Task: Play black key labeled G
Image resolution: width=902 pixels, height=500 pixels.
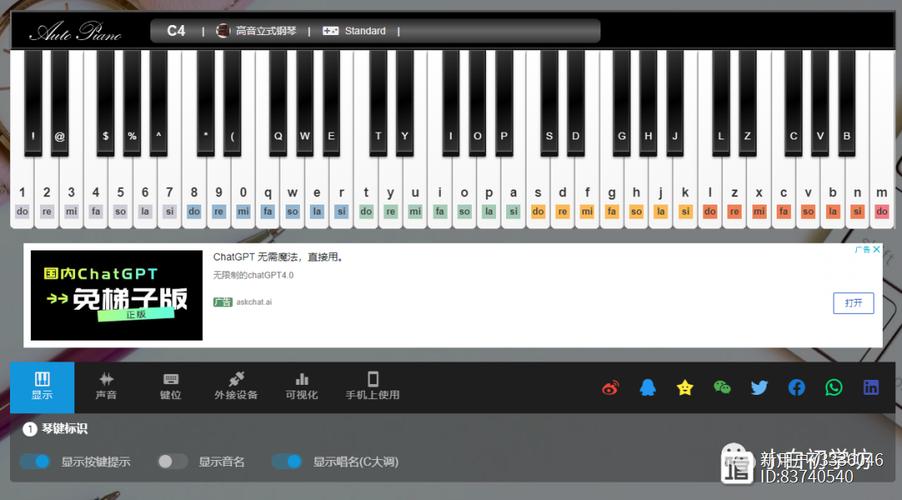Action: [621, 104]
